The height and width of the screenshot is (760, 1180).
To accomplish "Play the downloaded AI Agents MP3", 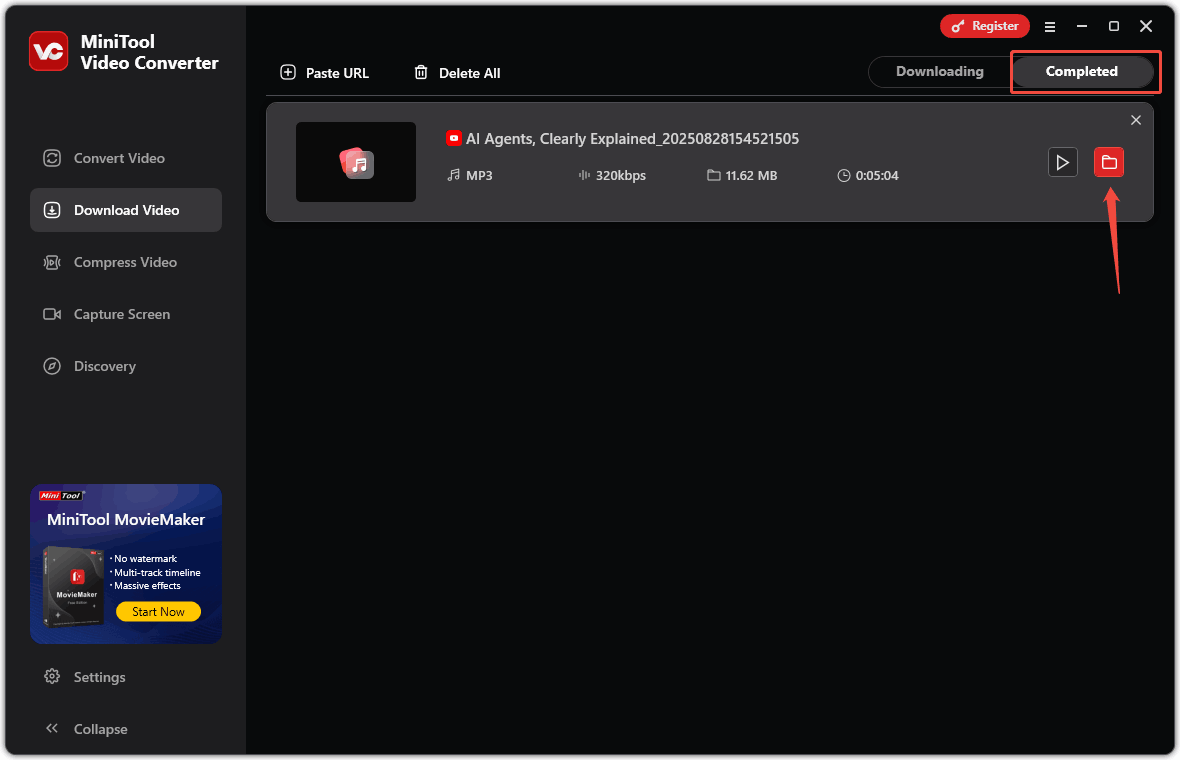I will [1063, 162].
